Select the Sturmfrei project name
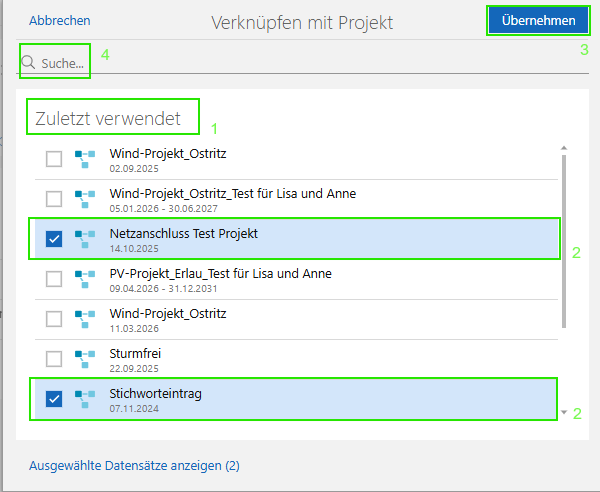This screenshot has width=600, height=492. click(x=135, y=353)
